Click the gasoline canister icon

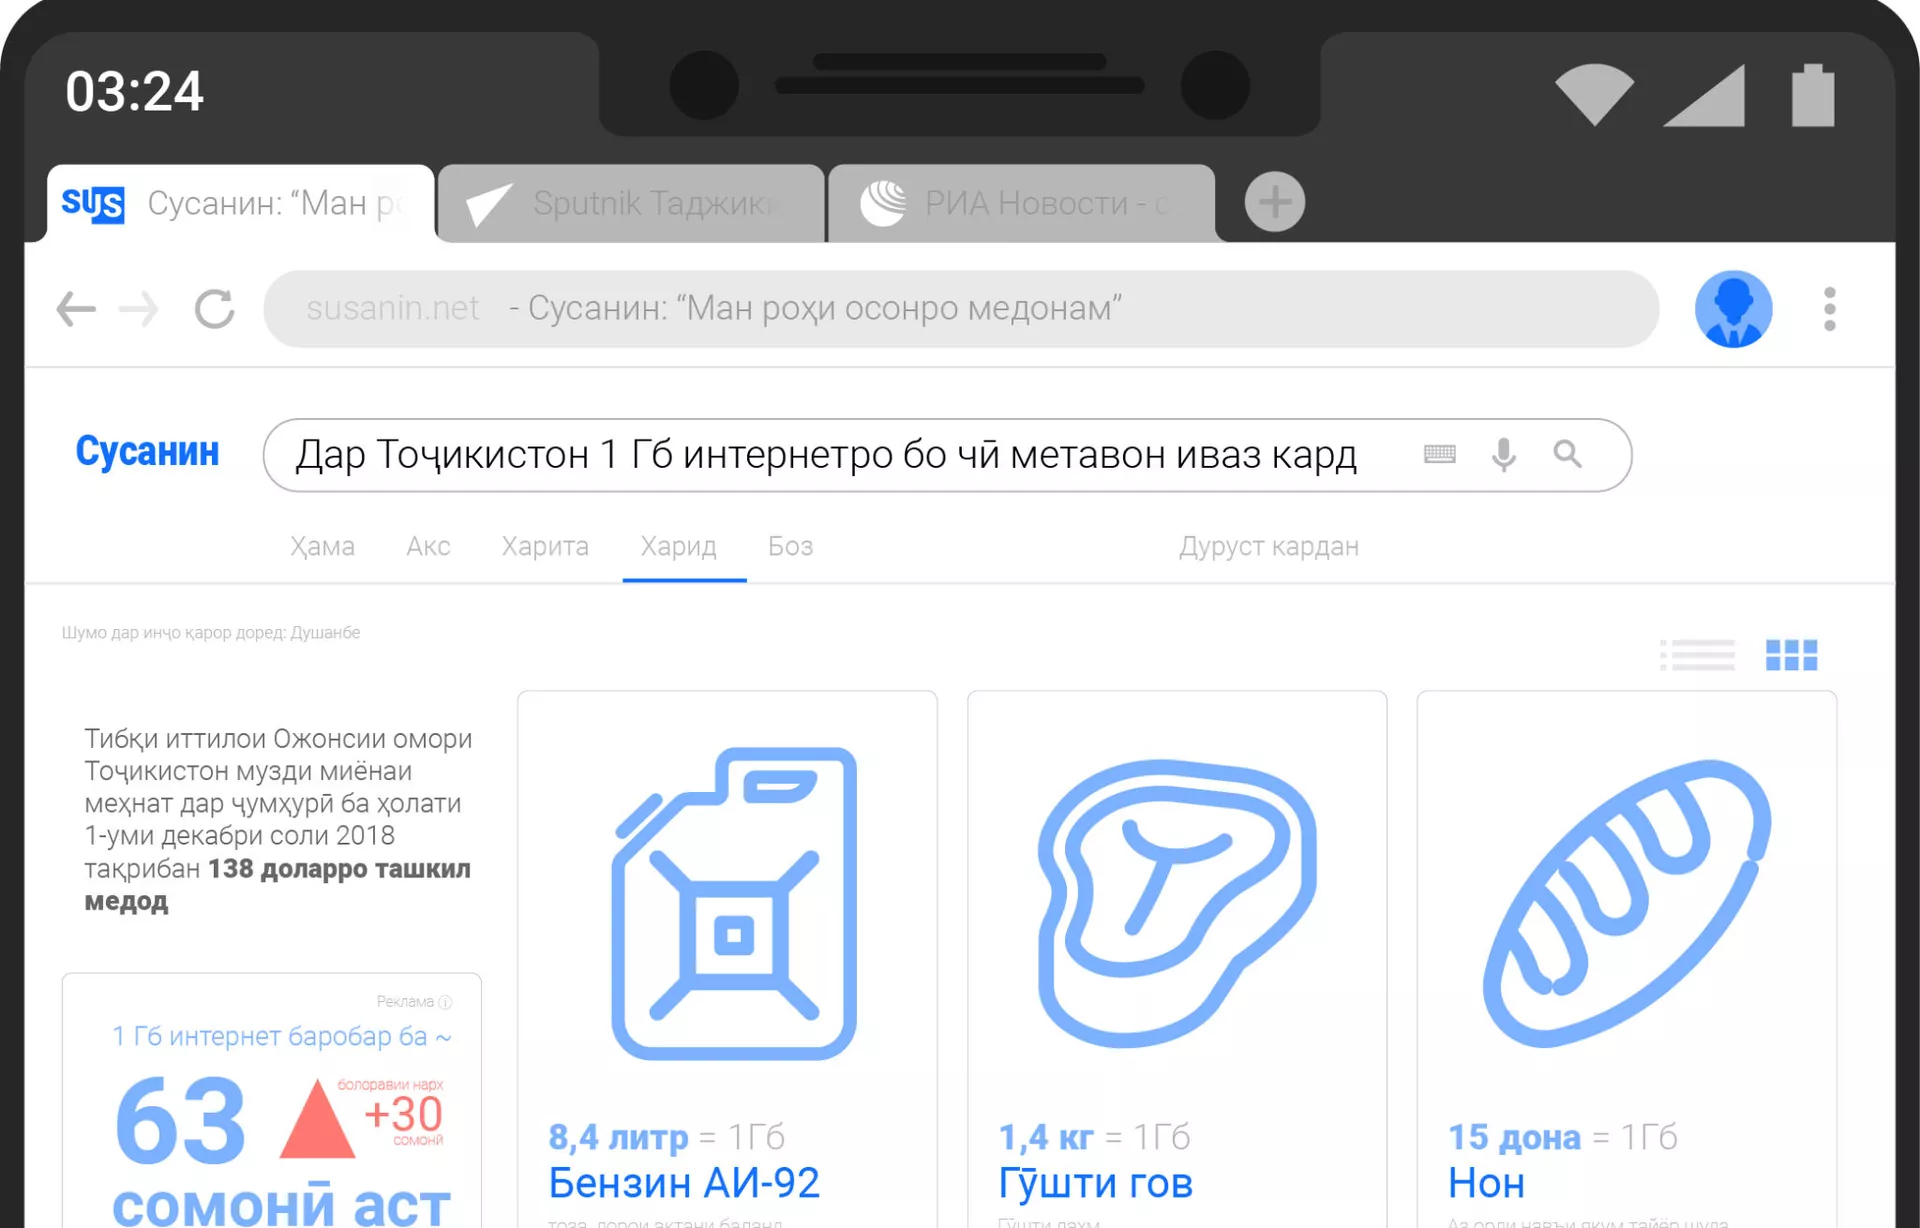pyautogui.click(x=734, y=904)
